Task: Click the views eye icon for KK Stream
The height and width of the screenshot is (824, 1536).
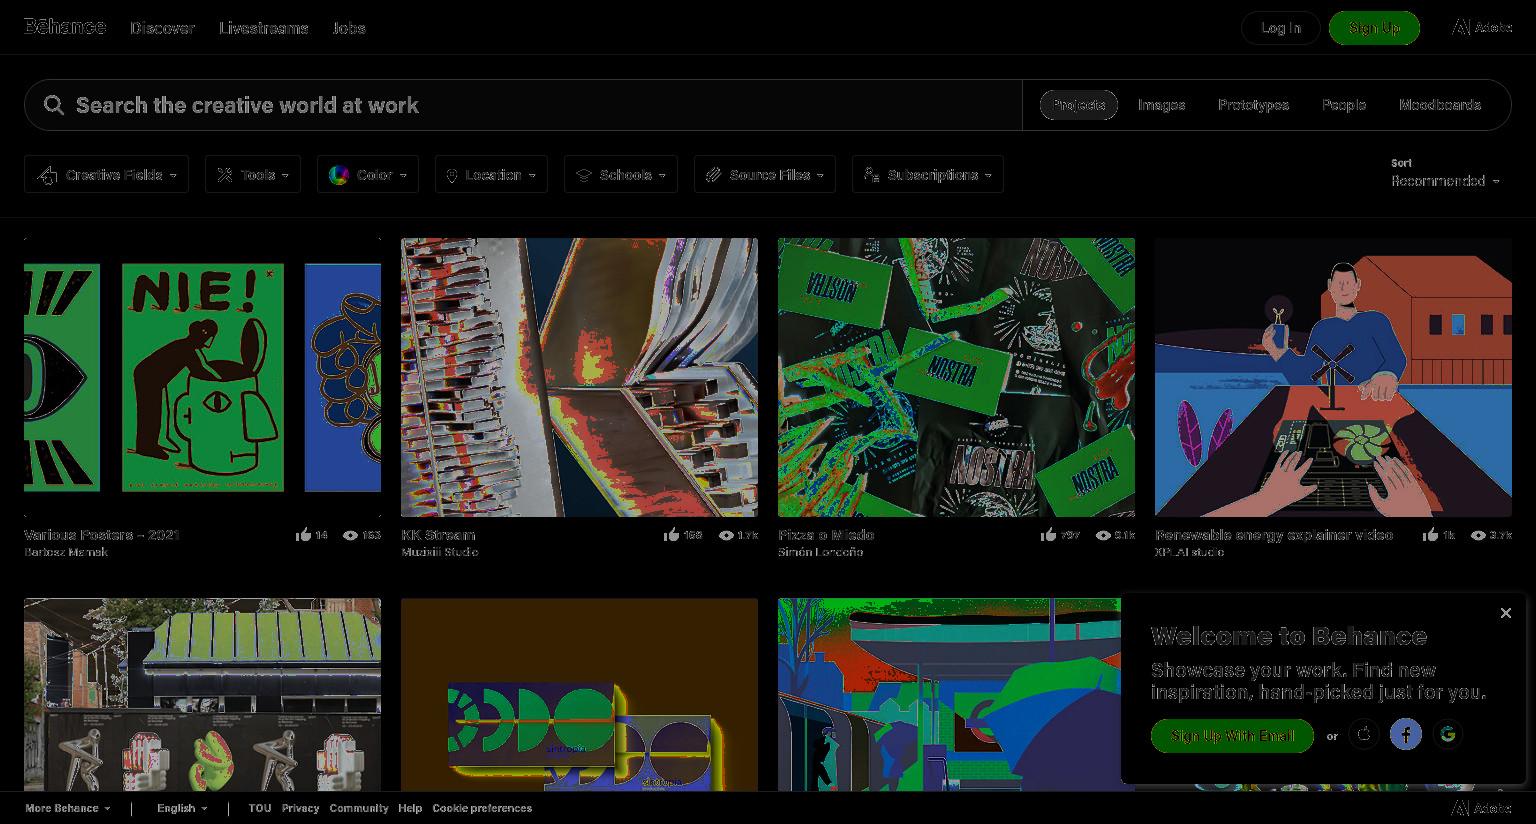Action: 726,535
